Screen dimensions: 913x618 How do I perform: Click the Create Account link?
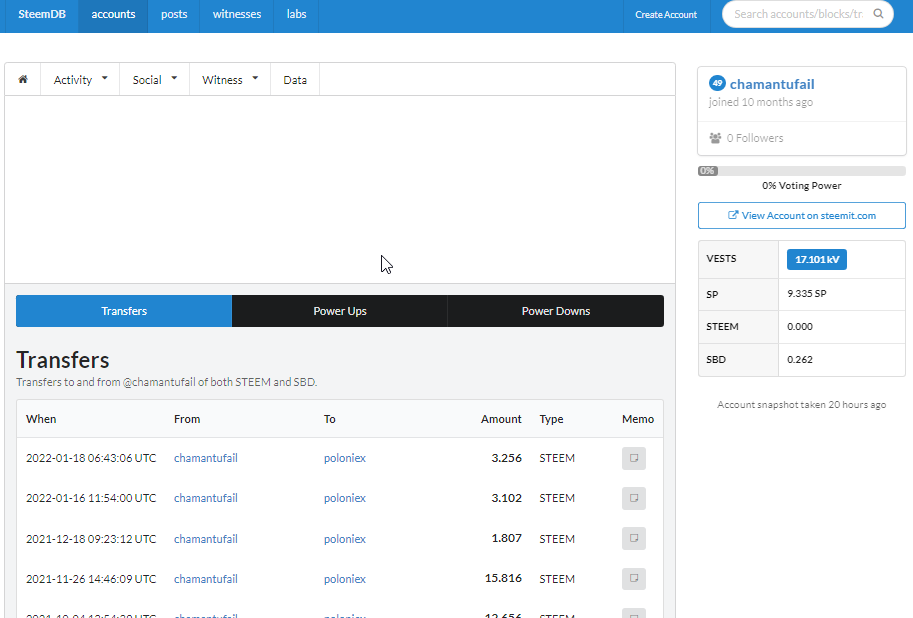click(666, 15)
